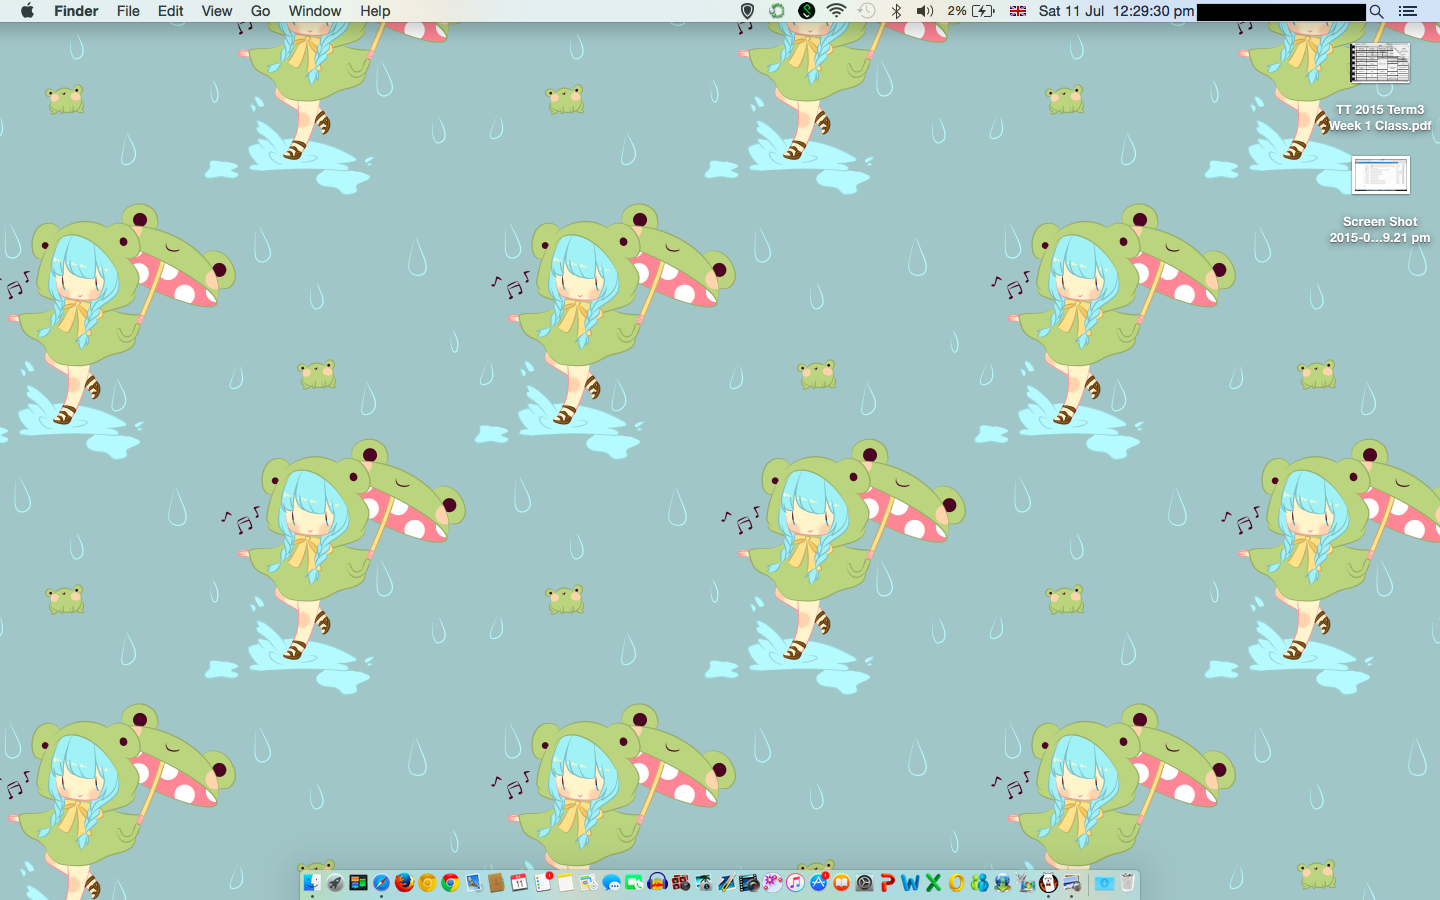Launch iTunes from the Dock

tap(795, 883)
